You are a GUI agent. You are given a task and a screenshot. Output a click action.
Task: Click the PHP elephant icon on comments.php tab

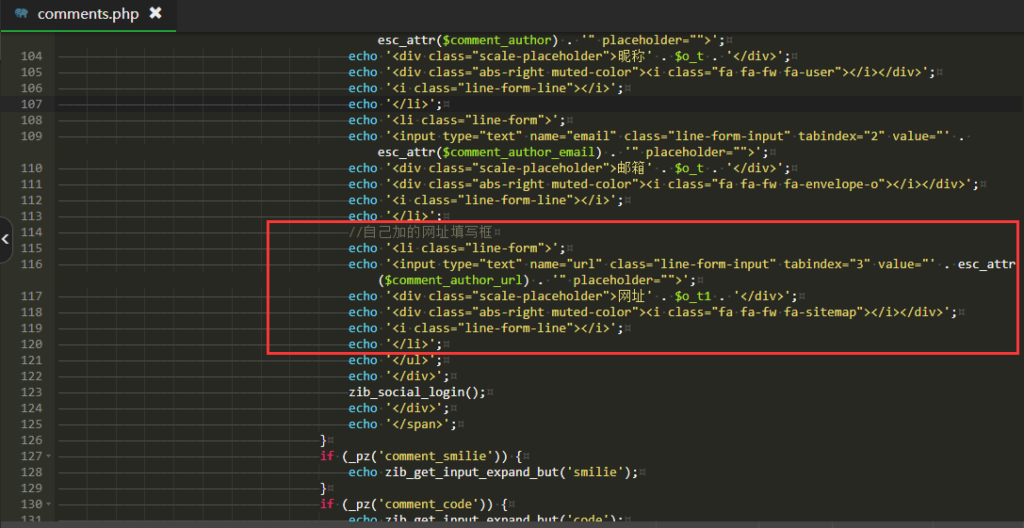(x=21, y=14)
